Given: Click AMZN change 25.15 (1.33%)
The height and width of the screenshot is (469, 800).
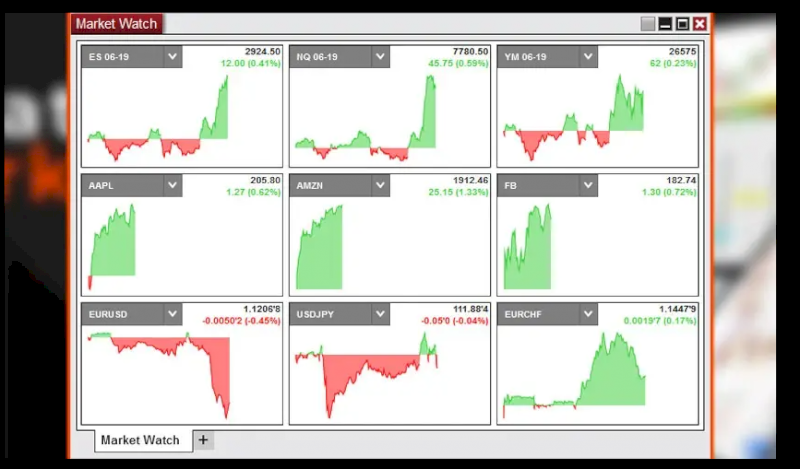Looking at the screenshot, I should click(x=458, y=192).
